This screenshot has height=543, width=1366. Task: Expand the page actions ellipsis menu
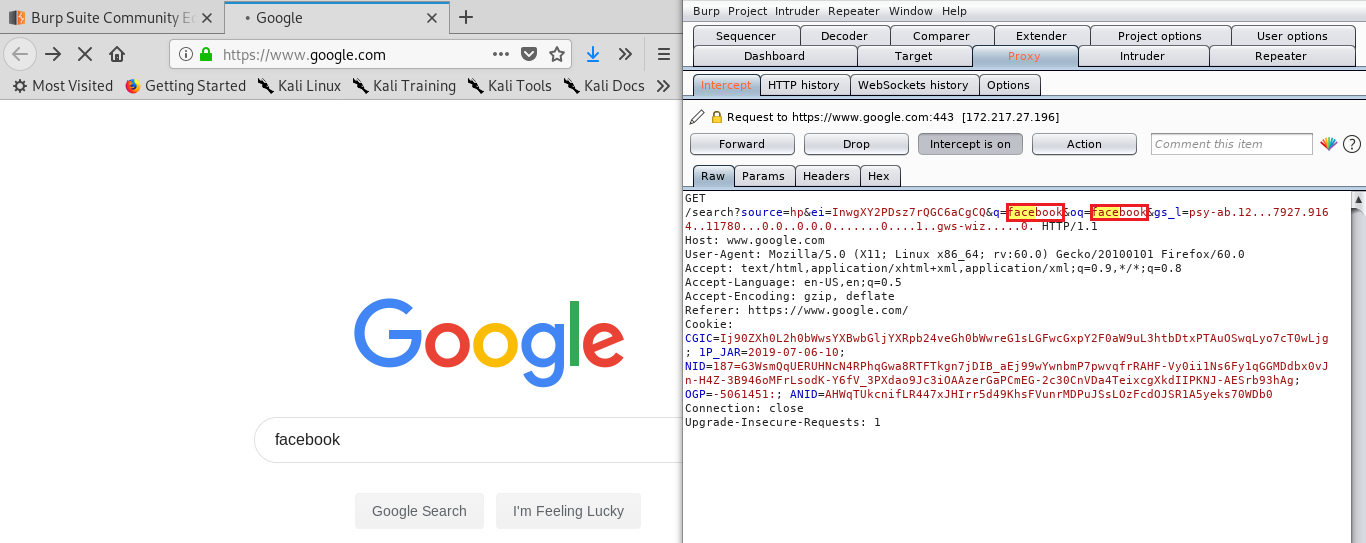pyautogui.click(x=501, y=54)
